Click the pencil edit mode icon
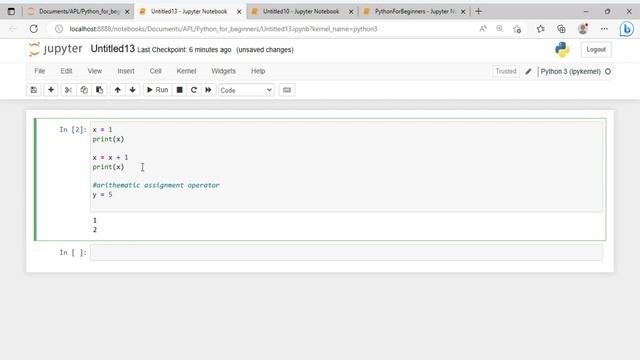Image resolution: width=640 pixels, height=360 pixels. [x=528, y=71]
